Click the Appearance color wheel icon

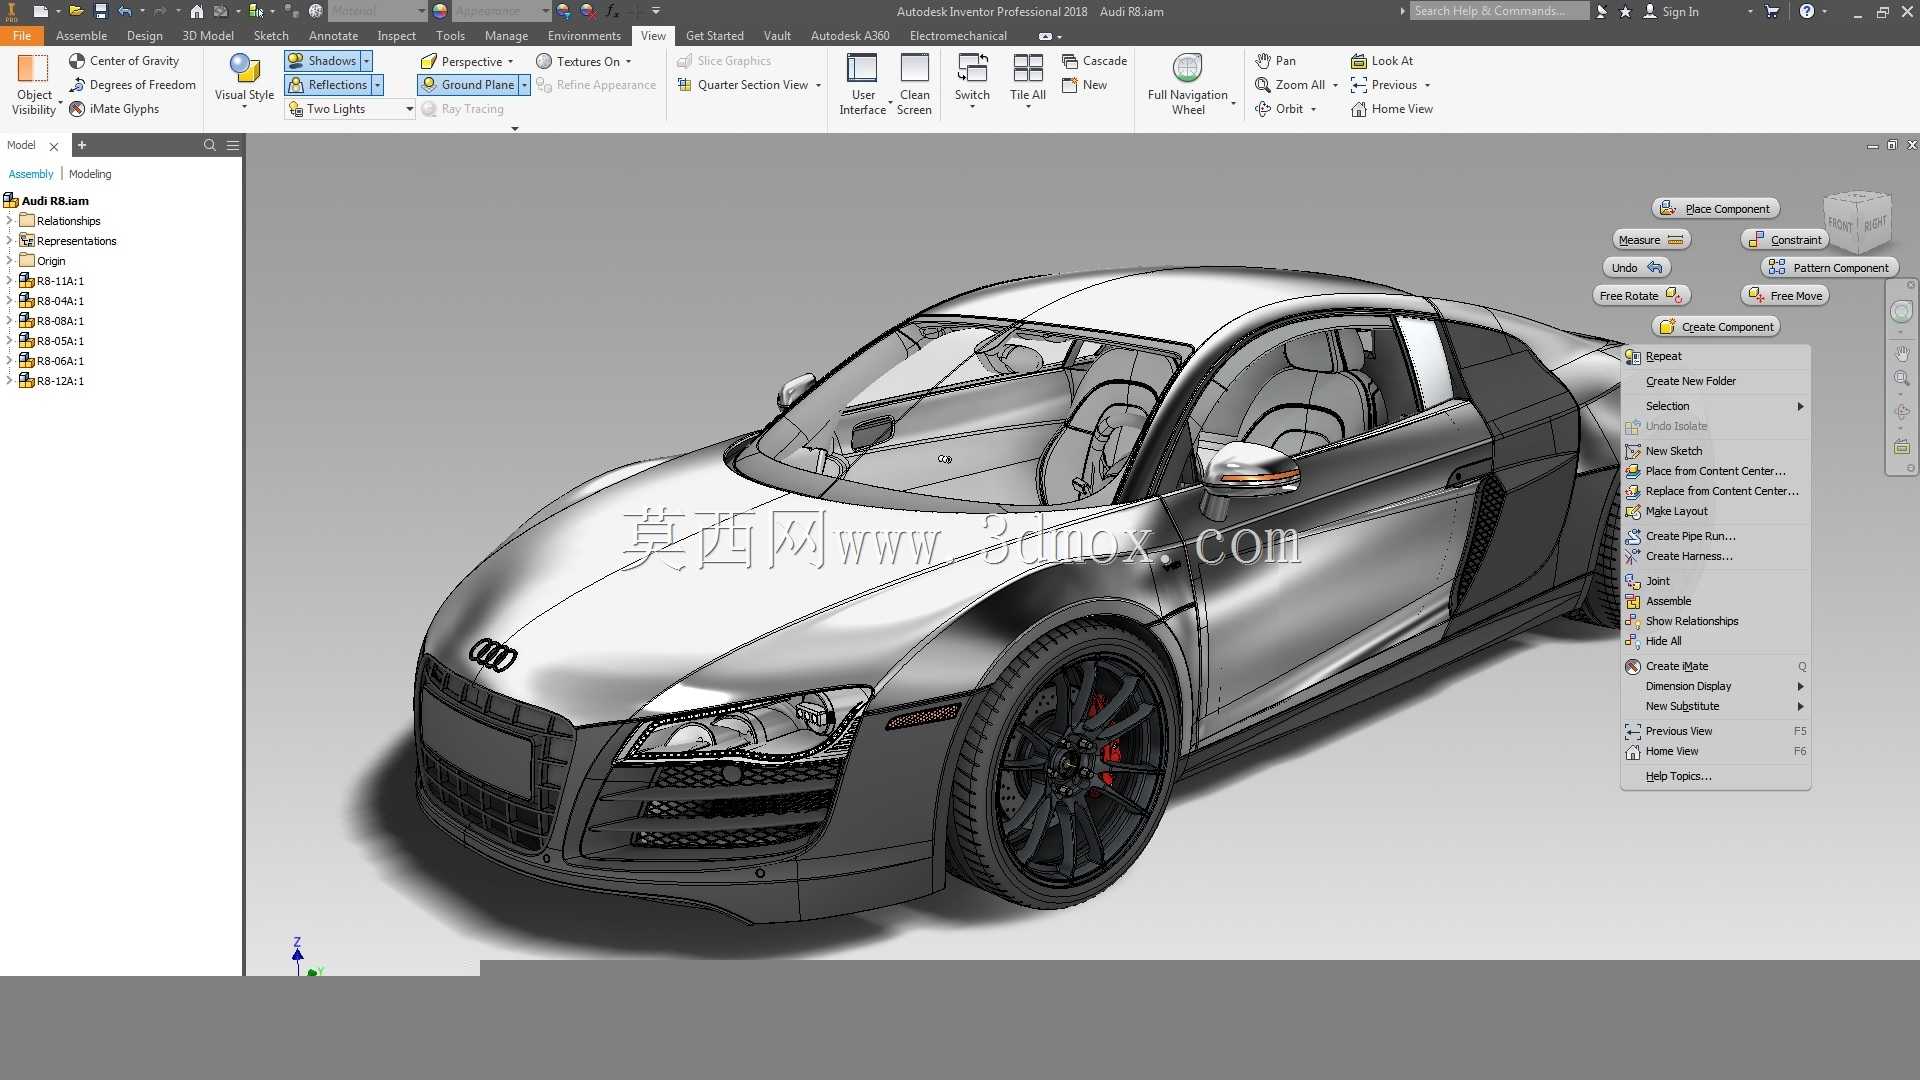coord(440,11)
